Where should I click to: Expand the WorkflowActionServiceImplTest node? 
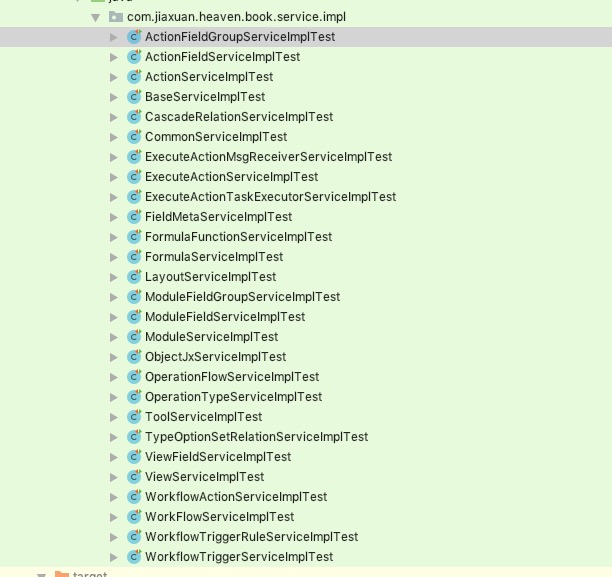click(114, 497)
